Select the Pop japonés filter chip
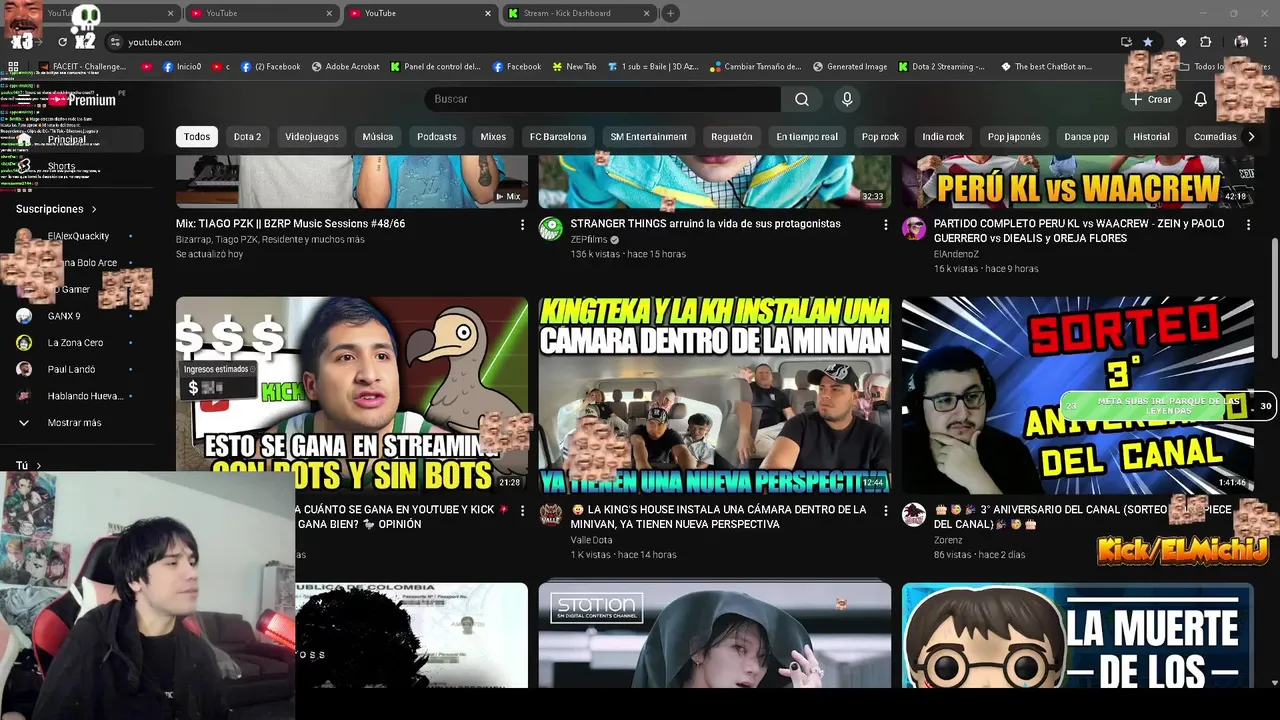1280x720 pixels. tap(1014, 137)
